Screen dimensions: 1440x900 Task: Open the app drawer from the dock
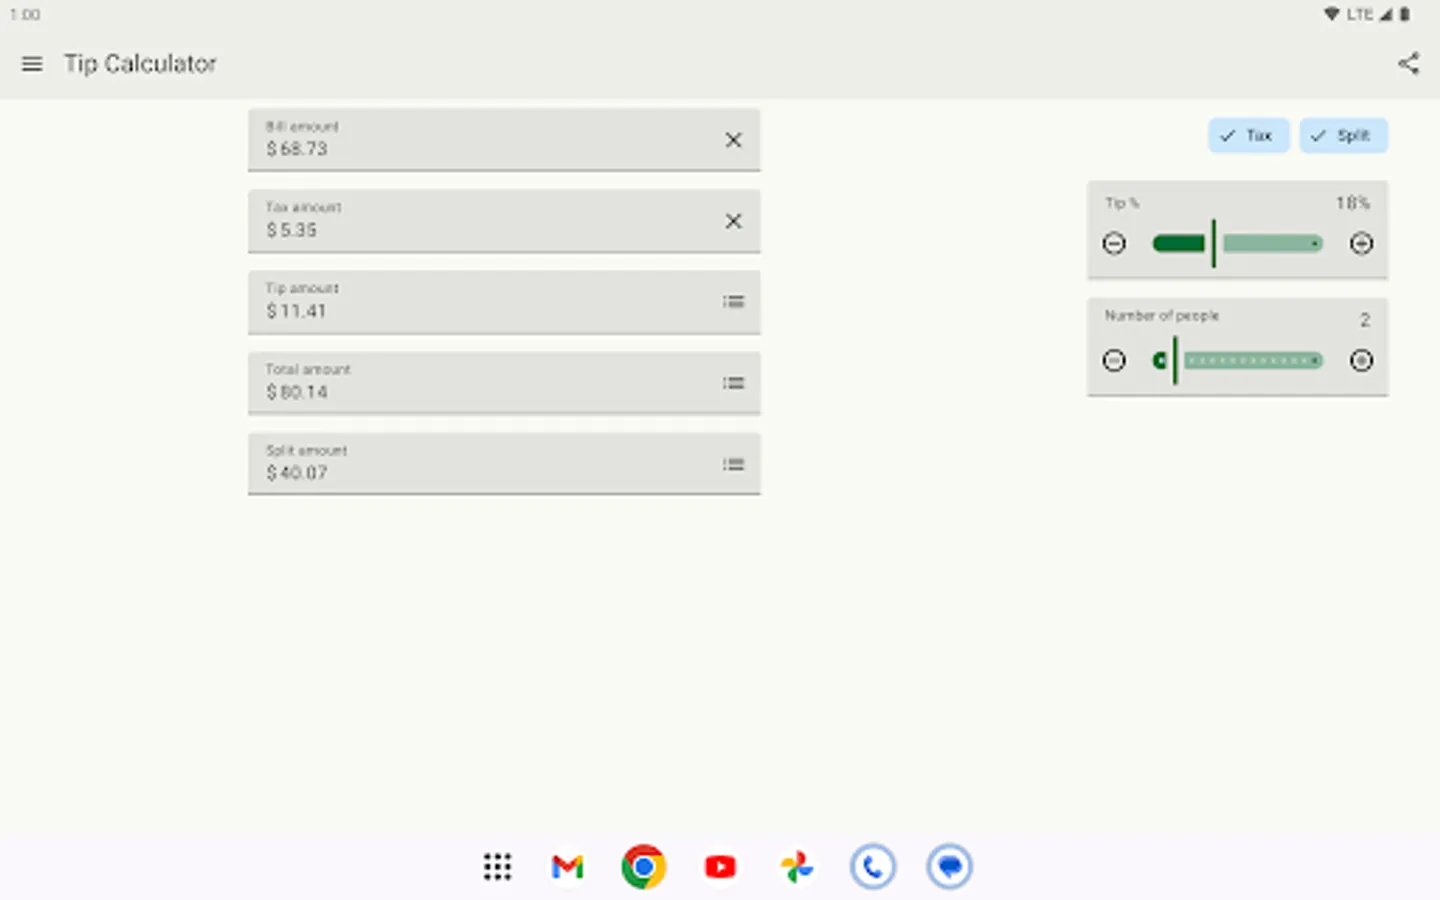tap(497, 866)
